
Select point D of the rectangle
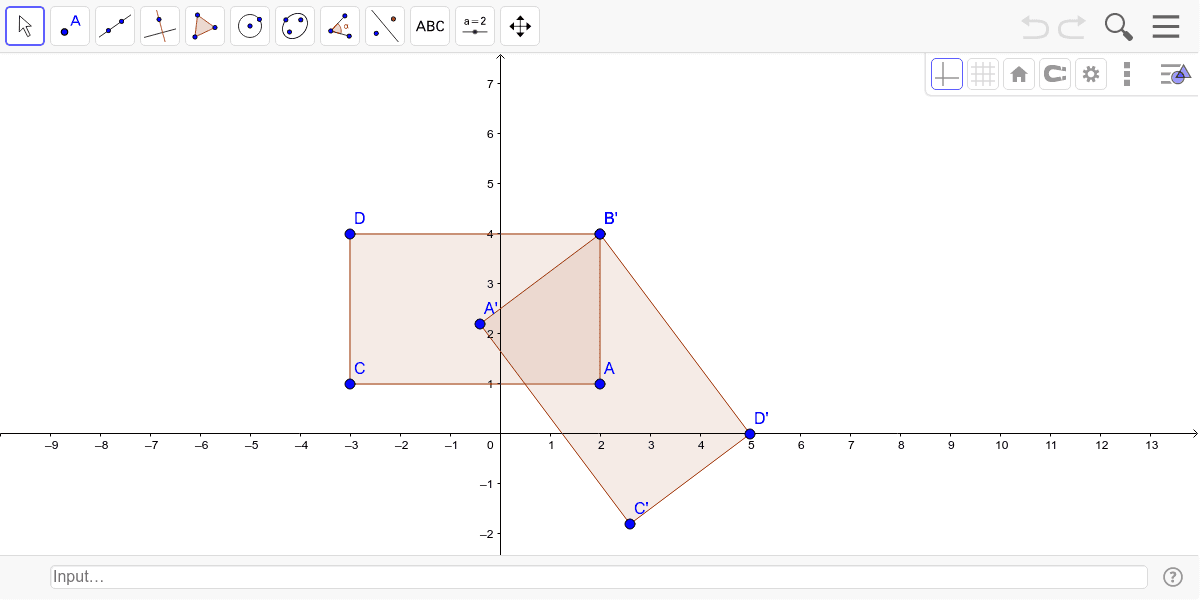coord(350,234)
